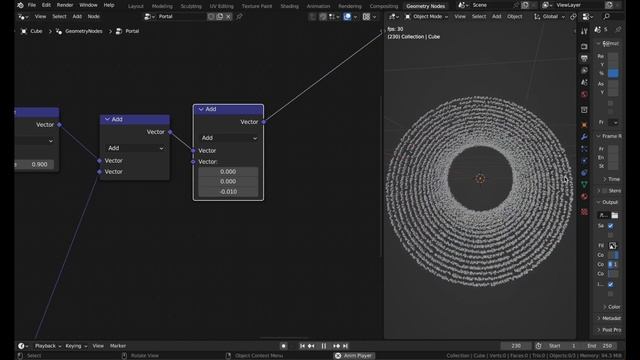This screenshot has width=640, height=360.
Task: Open the node editor type selector icon
Action: click(23, 17)
